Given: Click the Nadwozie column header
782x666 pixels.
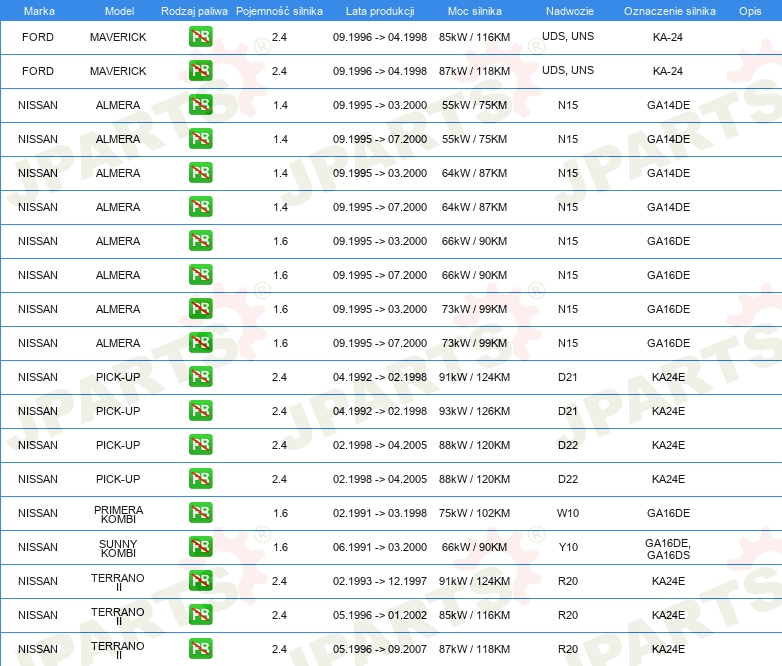Looking at the screenshot, I should click(570, 11).
